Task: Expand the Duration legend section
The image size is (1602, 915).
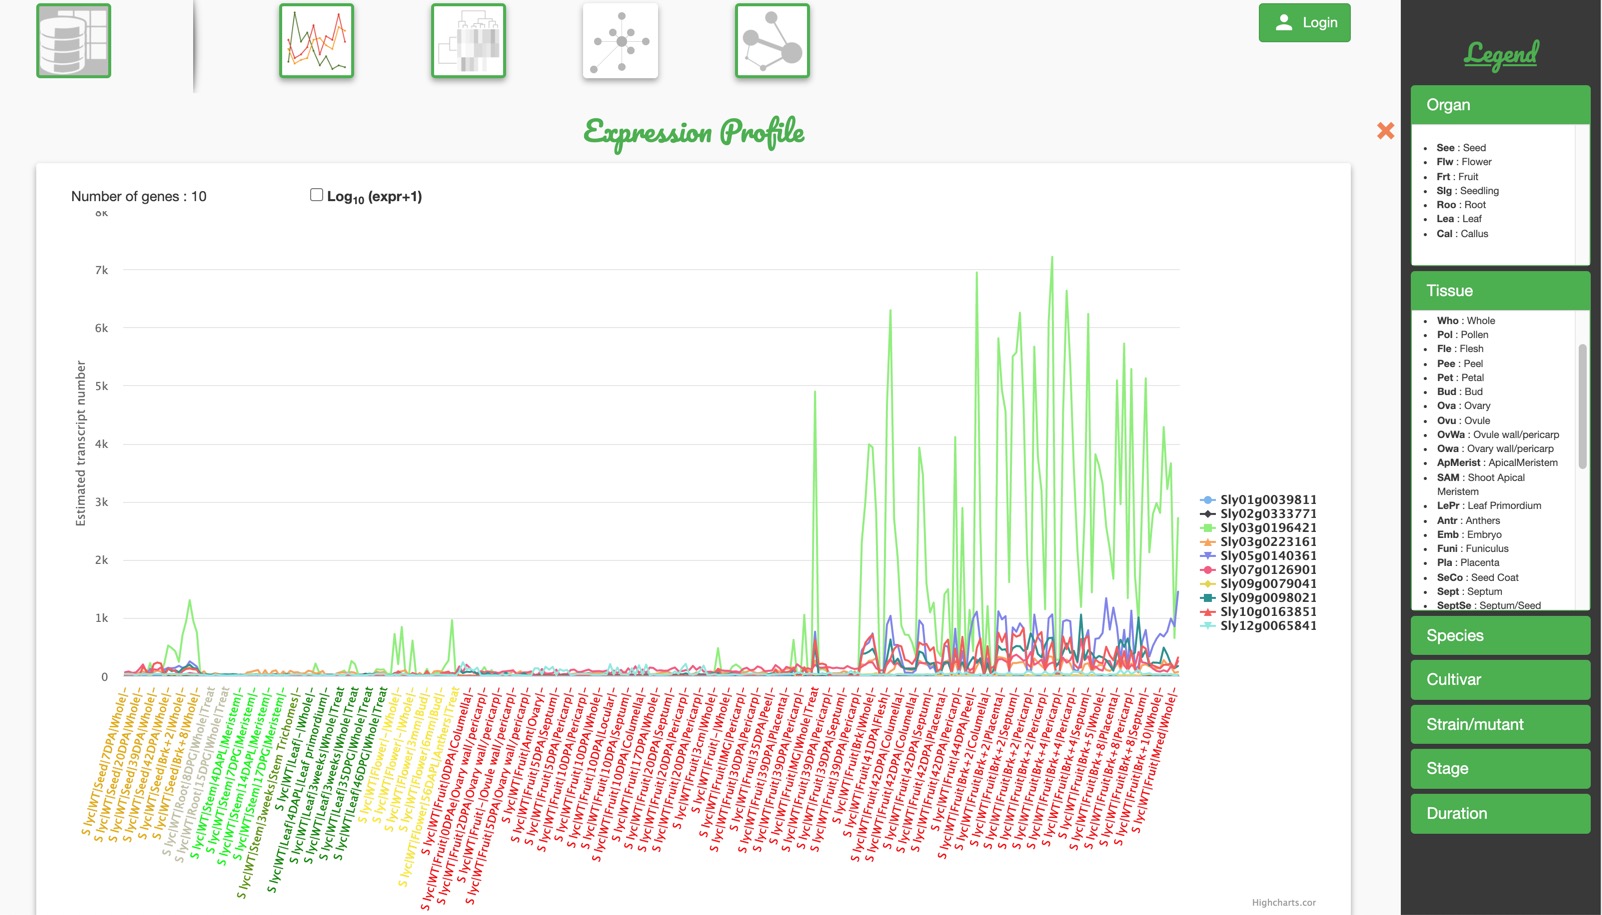Action: coord(1499,813)
